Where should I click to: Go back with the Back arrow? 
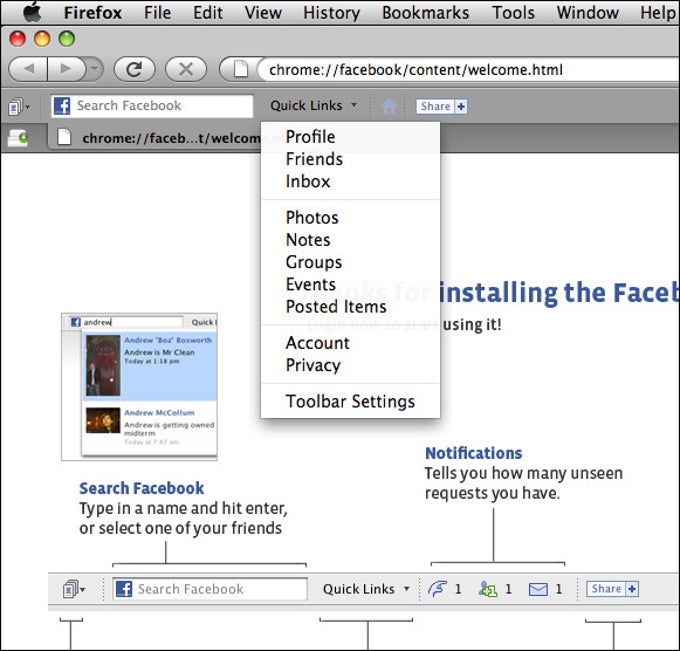pyautogui.click(x=28, y=69)
